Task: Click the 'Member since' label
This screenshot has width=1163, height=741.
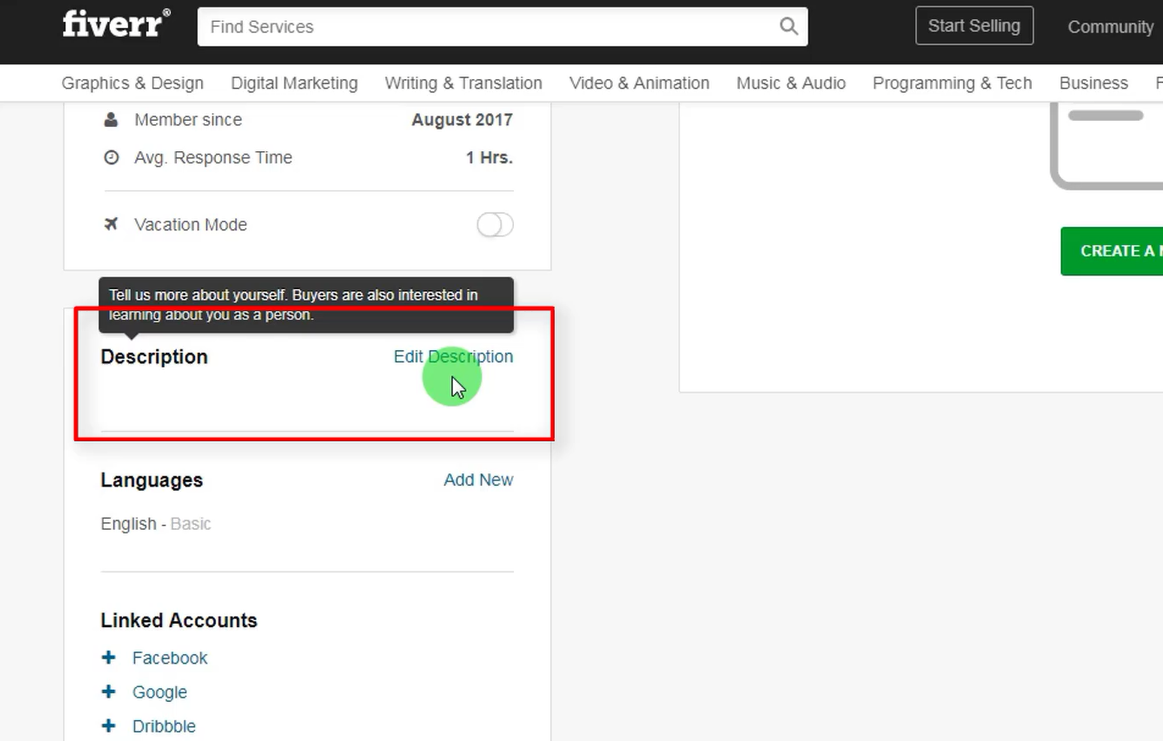Action: pyautogui.click(x=188, y=119)
